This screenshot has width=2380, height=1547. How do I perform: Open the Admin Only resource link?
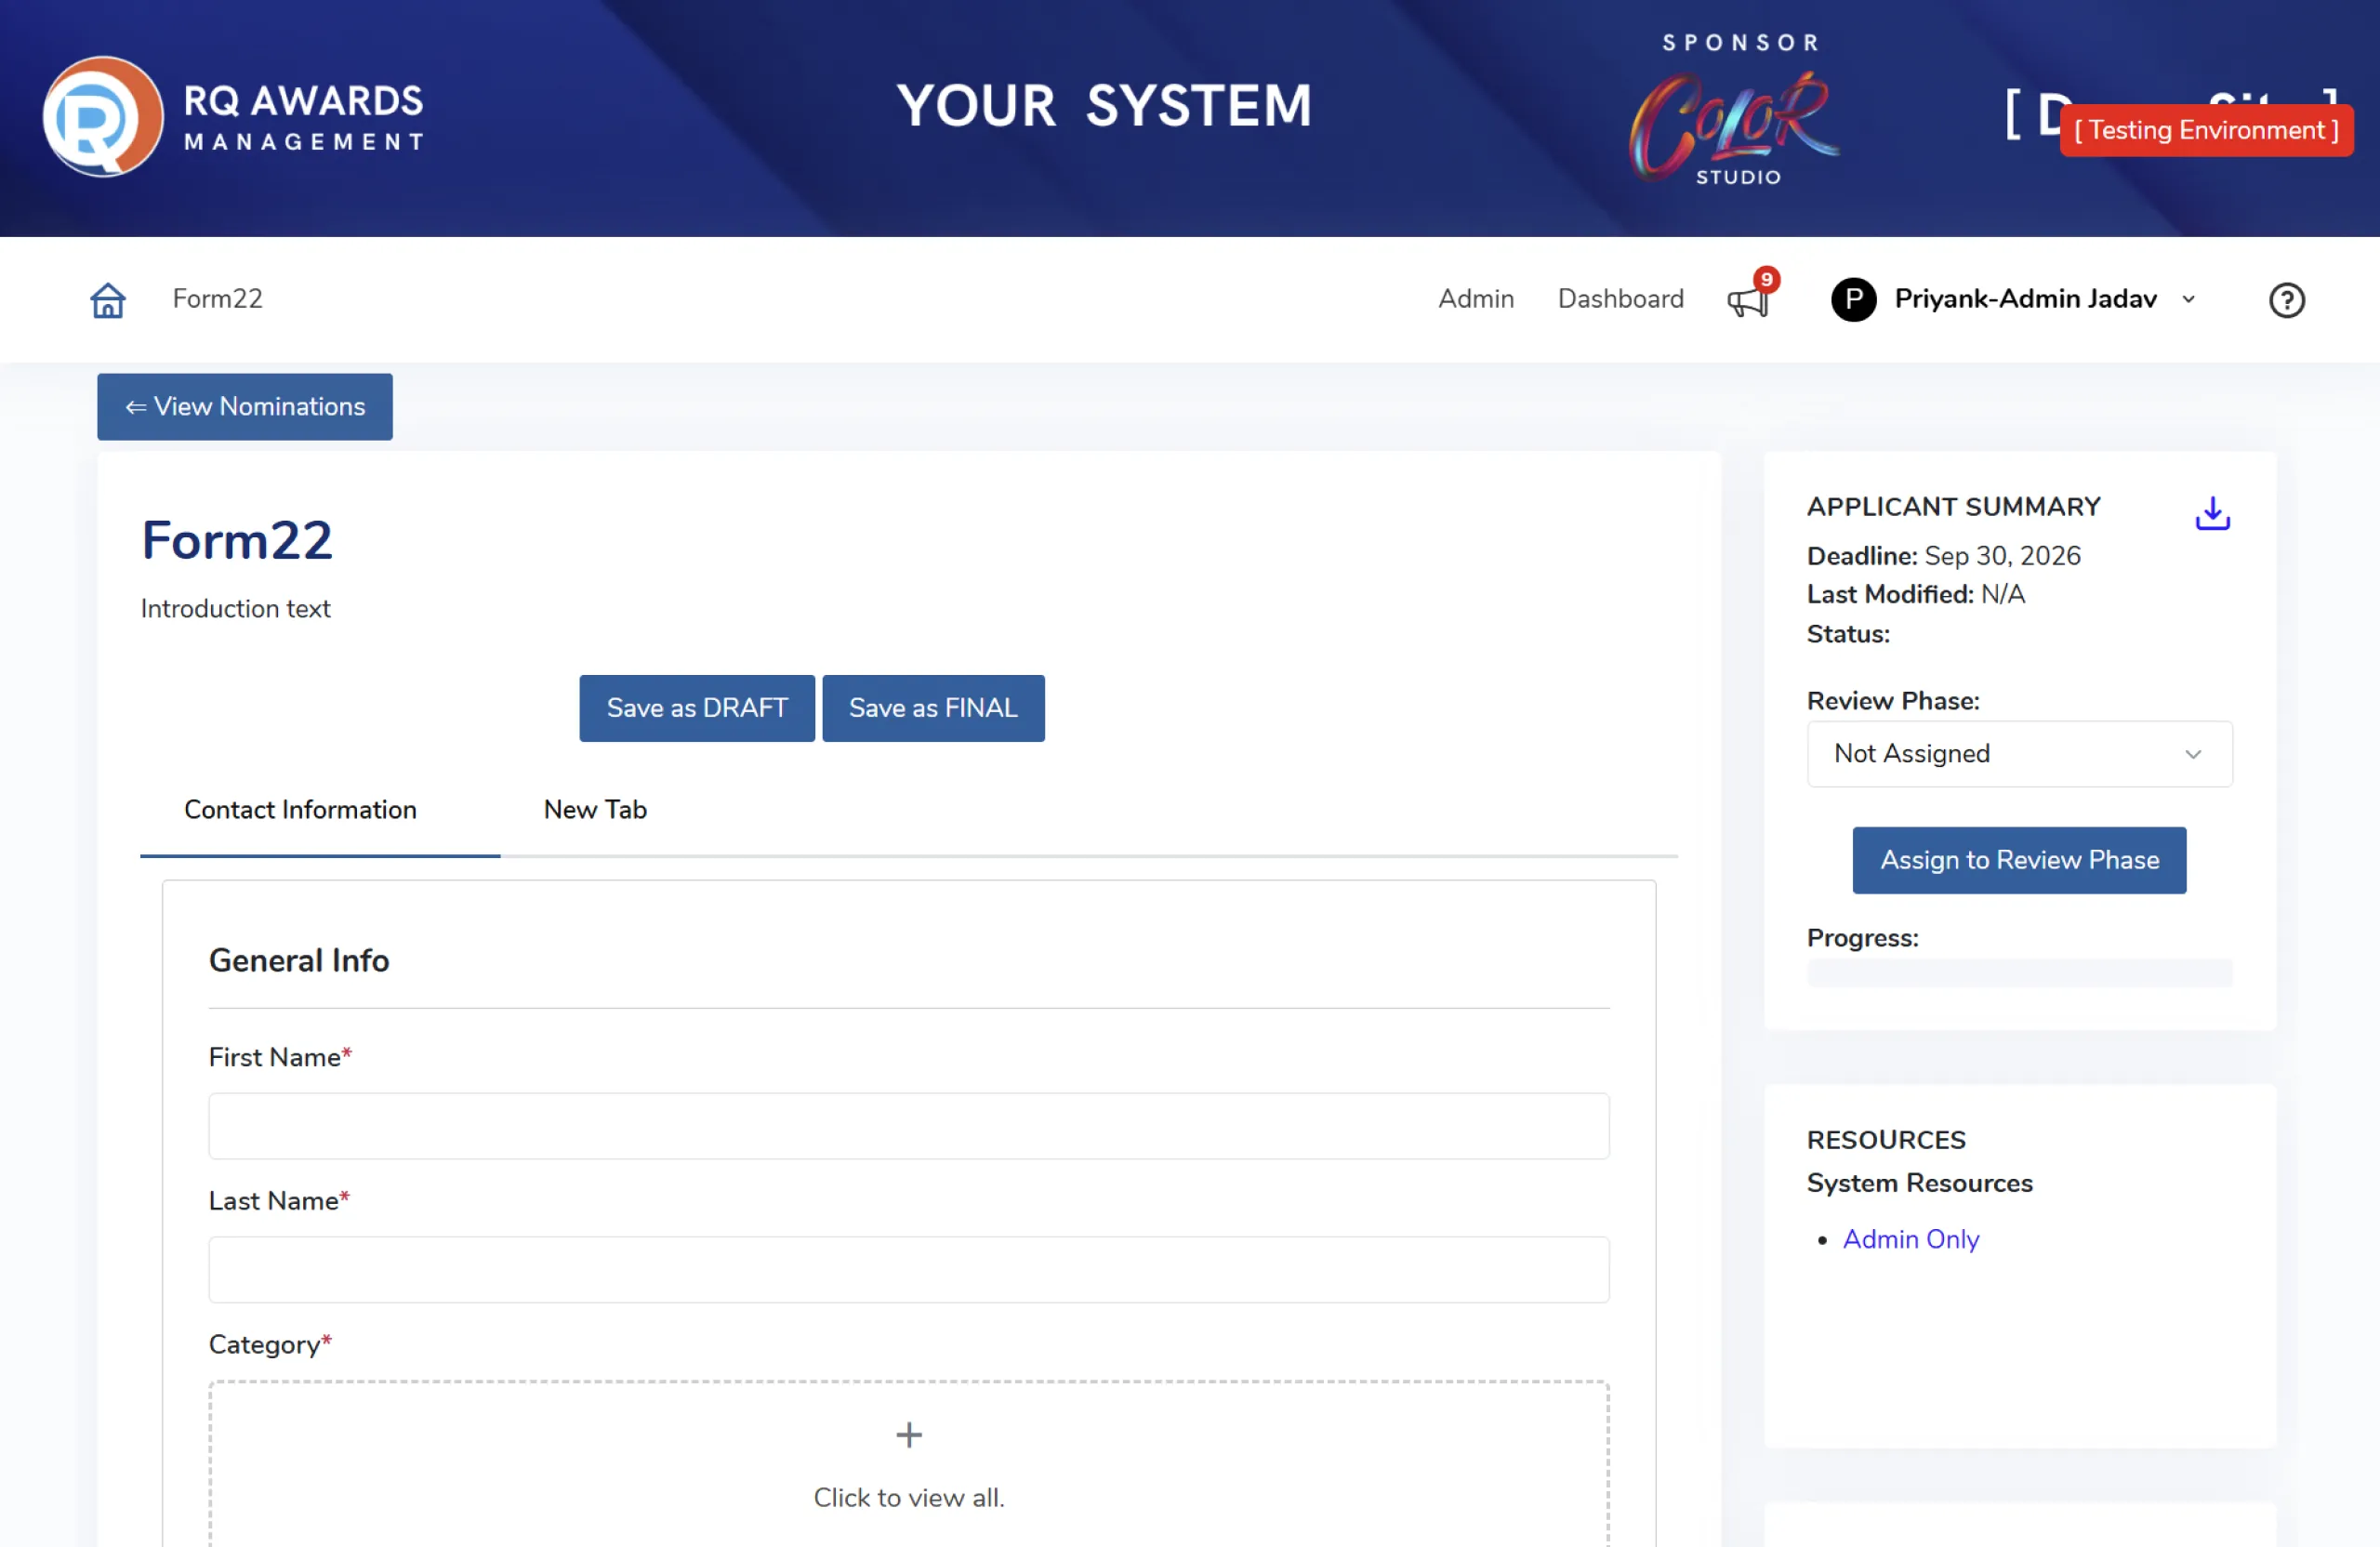pos(1910,1239)
